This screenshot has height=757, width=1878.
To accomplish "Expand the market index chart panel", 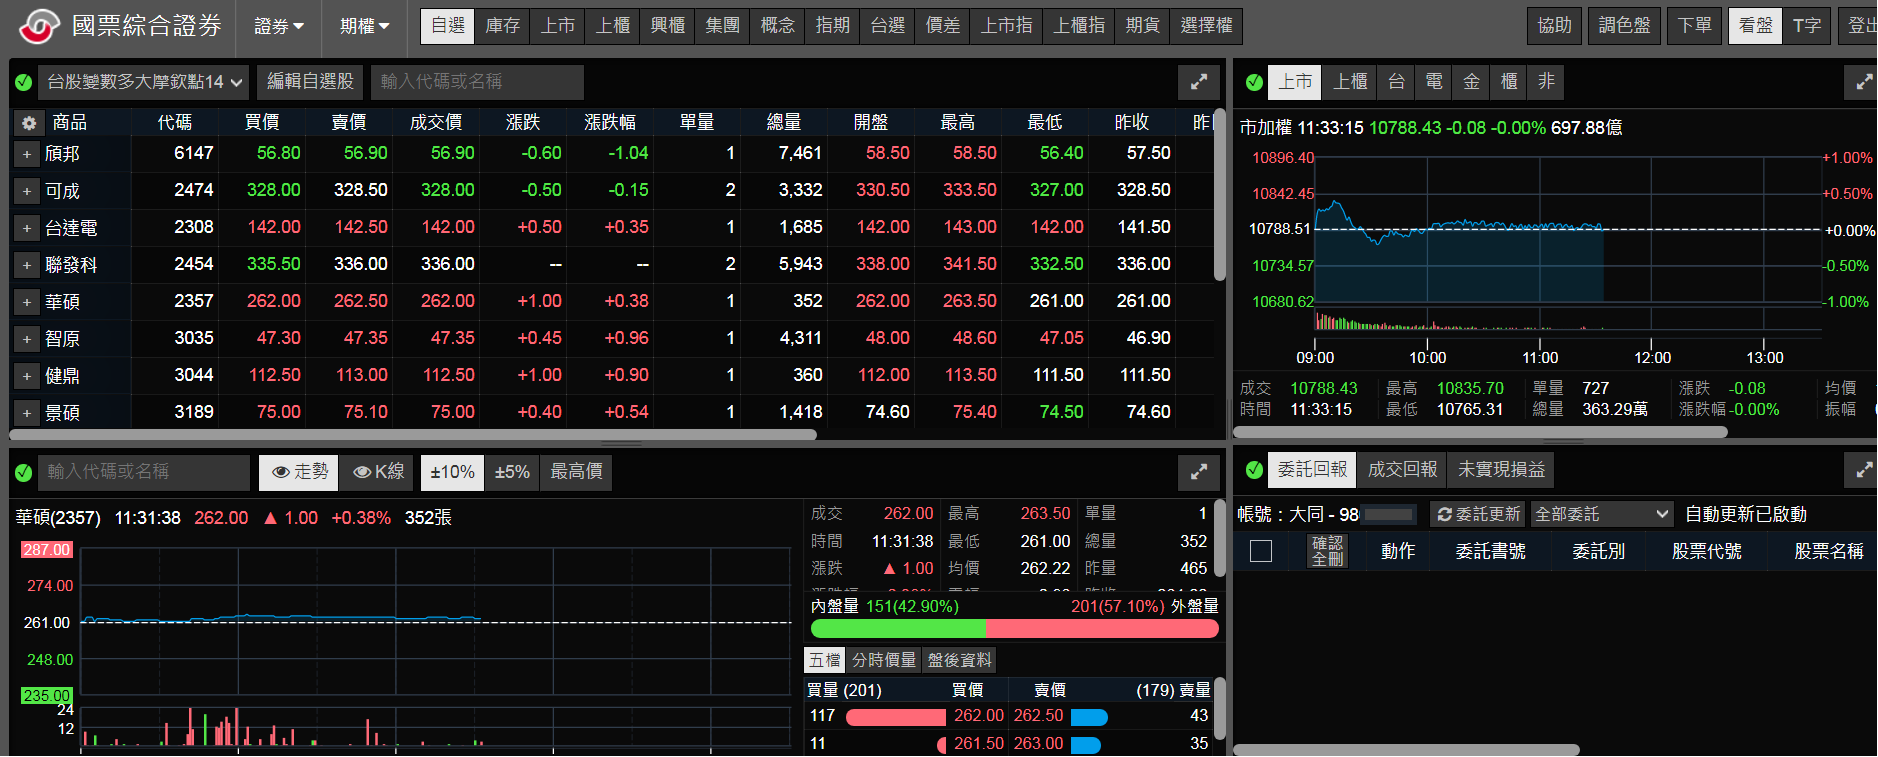I will 1863,82.
